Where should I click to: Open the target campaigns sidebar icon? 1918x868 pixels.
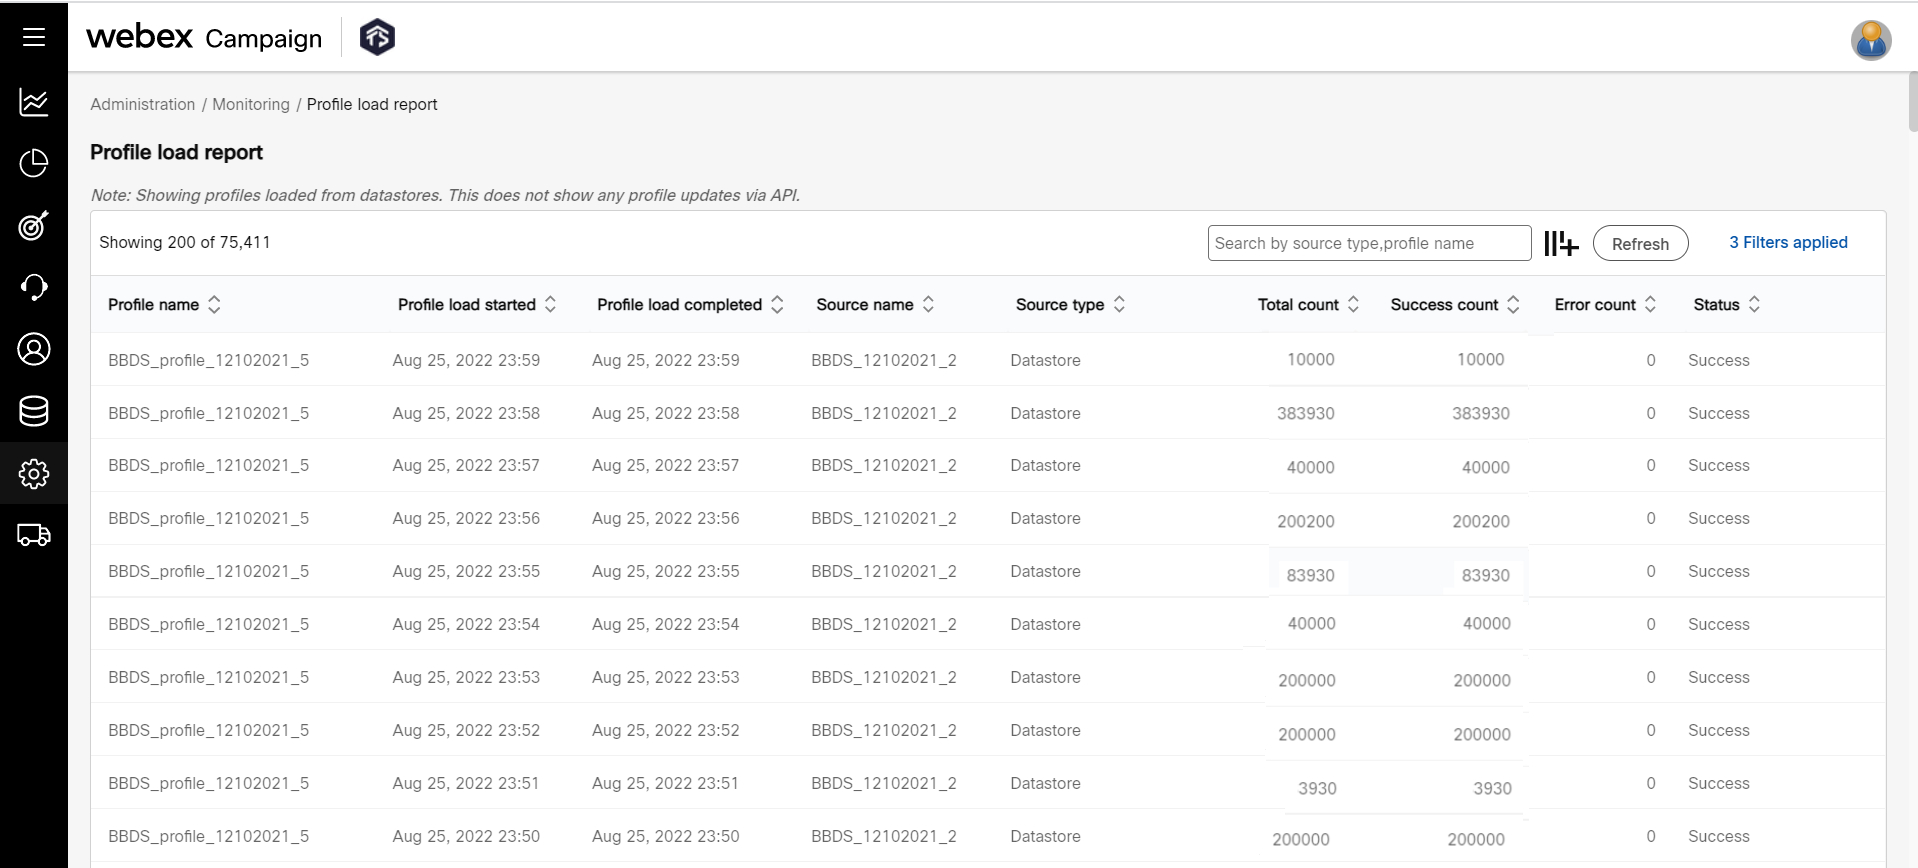point(34,226)
